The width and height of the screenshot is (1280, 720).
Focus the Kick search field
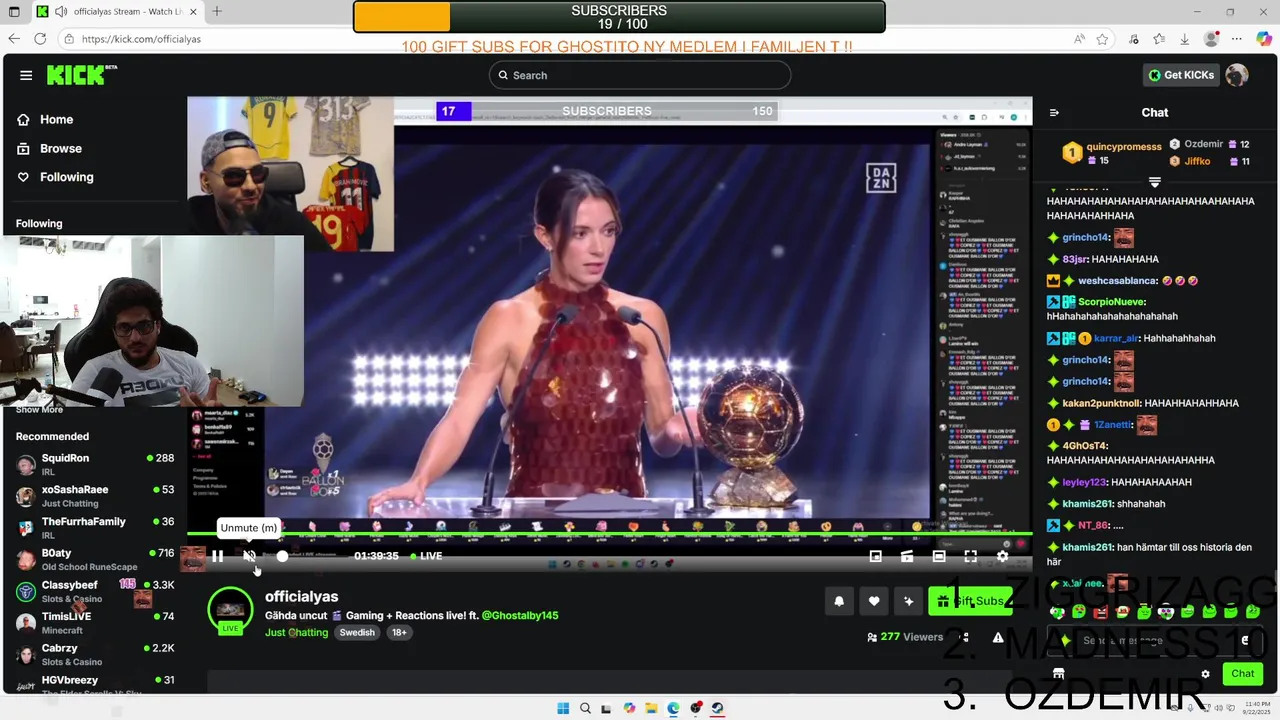pos(640,75)
